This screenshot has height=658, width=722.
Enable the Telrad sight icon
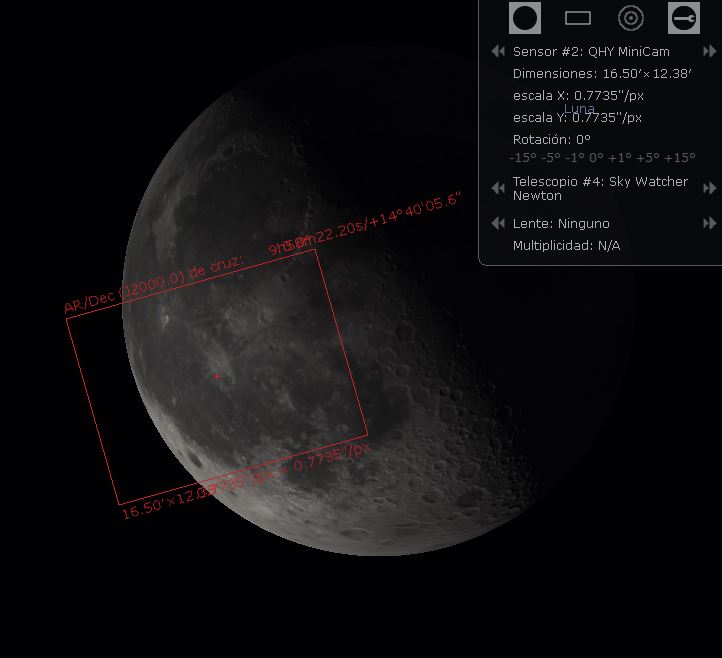pyautogui.click(x=631, y=18)
